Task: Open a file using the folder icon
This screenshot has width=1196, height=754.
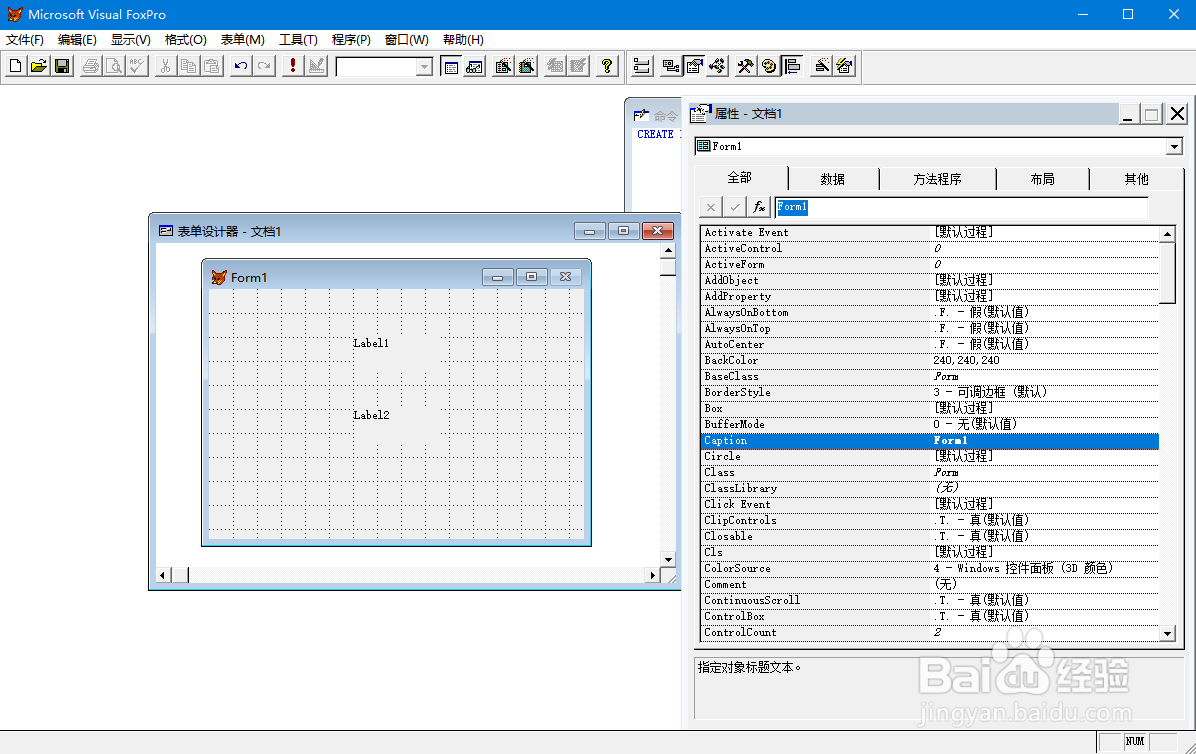Action: (x=39, y=66)
